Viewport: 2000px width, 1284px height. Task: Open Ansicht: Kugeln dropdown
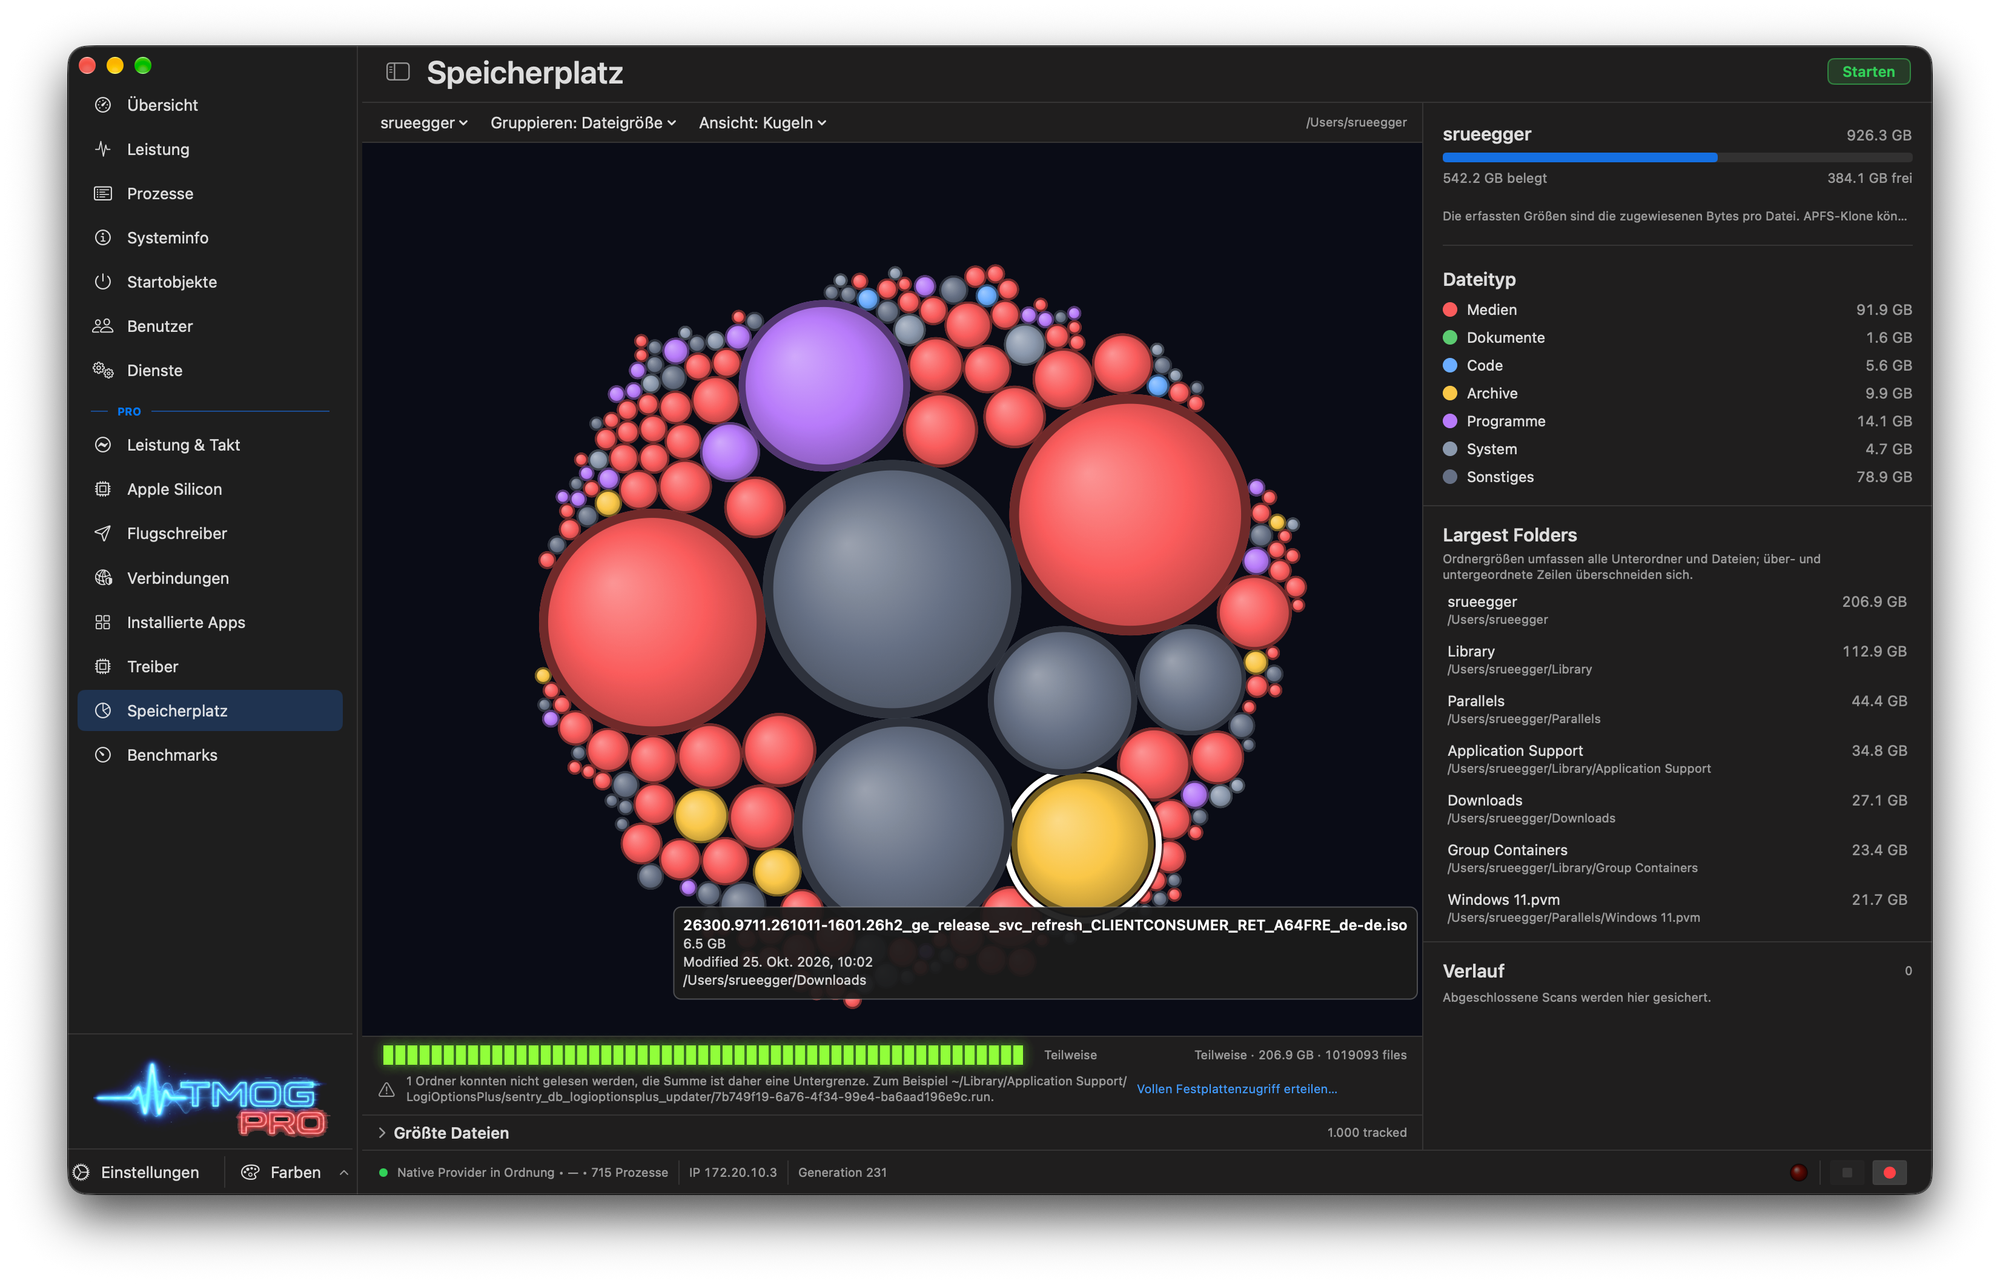(762, 123)
